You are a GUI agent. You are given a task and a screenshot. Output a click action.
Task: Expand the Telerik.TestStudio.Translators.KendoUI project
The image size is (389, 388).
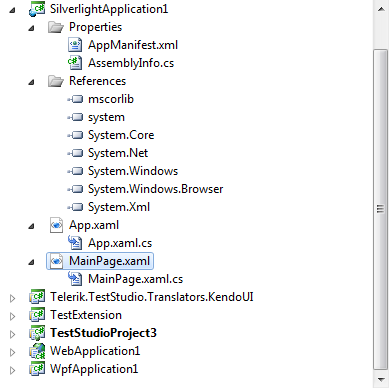(x=13, y=298)
